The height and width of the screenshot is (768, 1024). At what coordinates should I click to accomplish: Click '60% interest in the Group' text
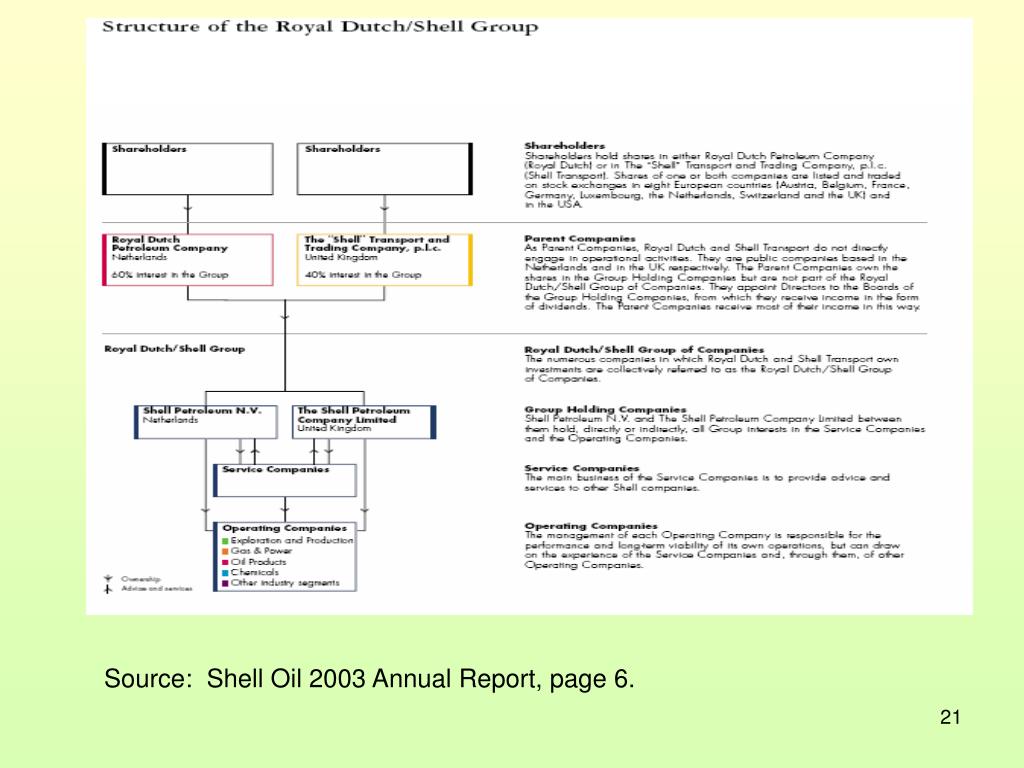170,275
